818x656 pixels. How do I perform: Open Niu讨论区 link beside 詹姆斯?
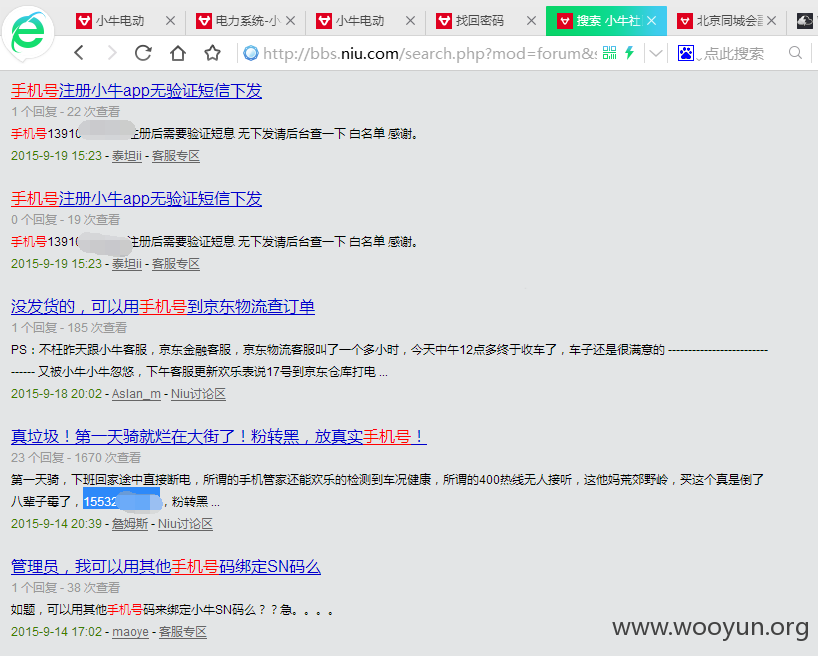click(x=185, y=524)
